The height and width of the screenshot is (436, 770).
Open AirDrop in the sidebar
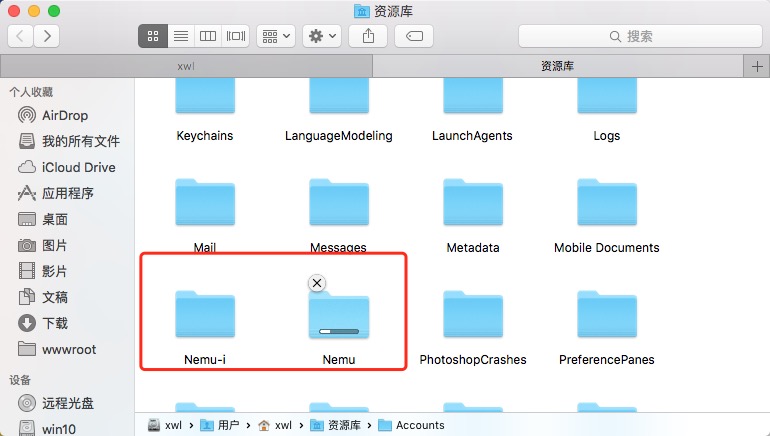pos(65,115)
